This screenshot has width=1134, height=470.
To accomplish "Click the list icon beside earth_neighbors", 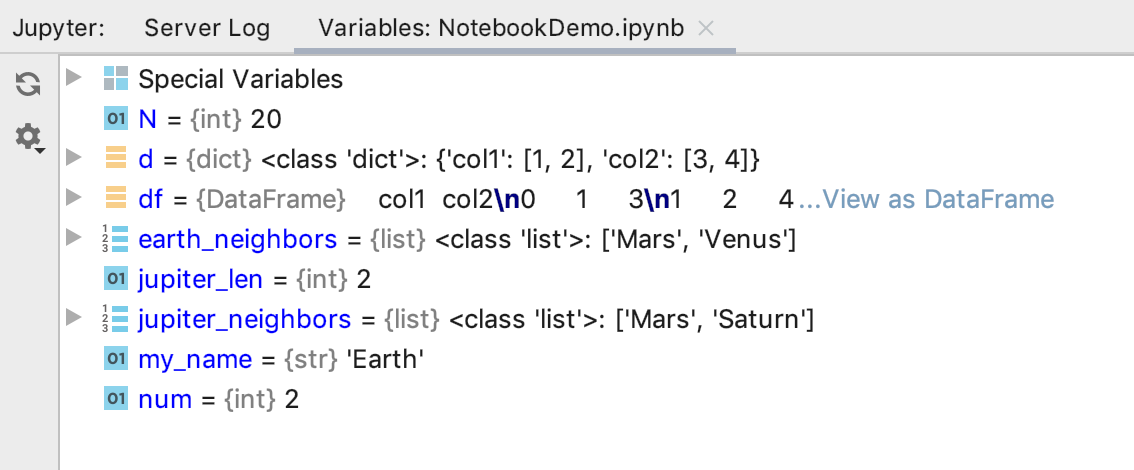I will pos(116,238).
